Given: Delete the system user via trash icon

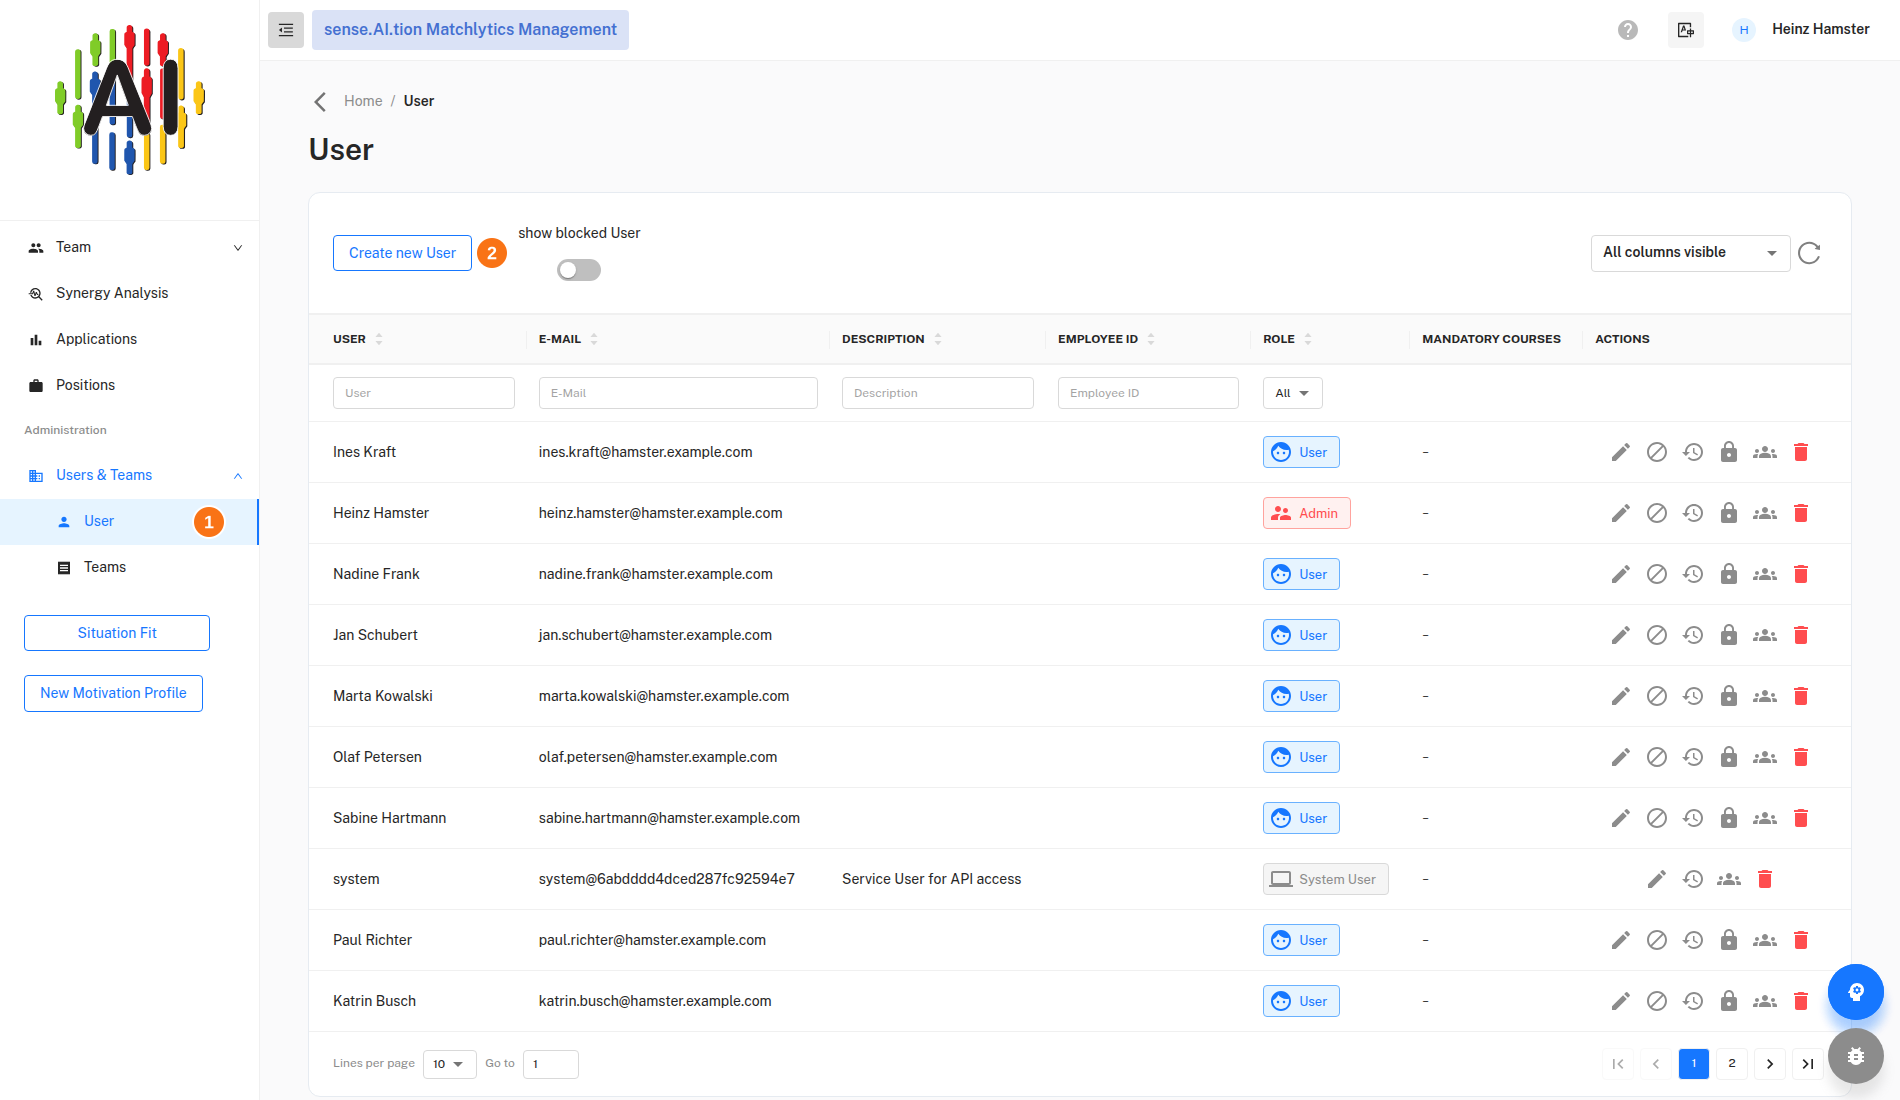Looking at the screenshot, I should coord(1765,879).
